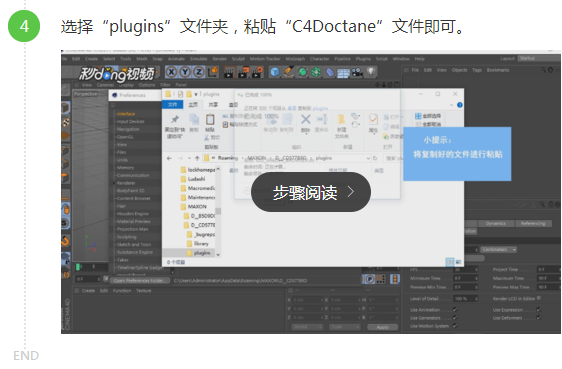Add a camera using the camera icon

(x=357, y=73)
